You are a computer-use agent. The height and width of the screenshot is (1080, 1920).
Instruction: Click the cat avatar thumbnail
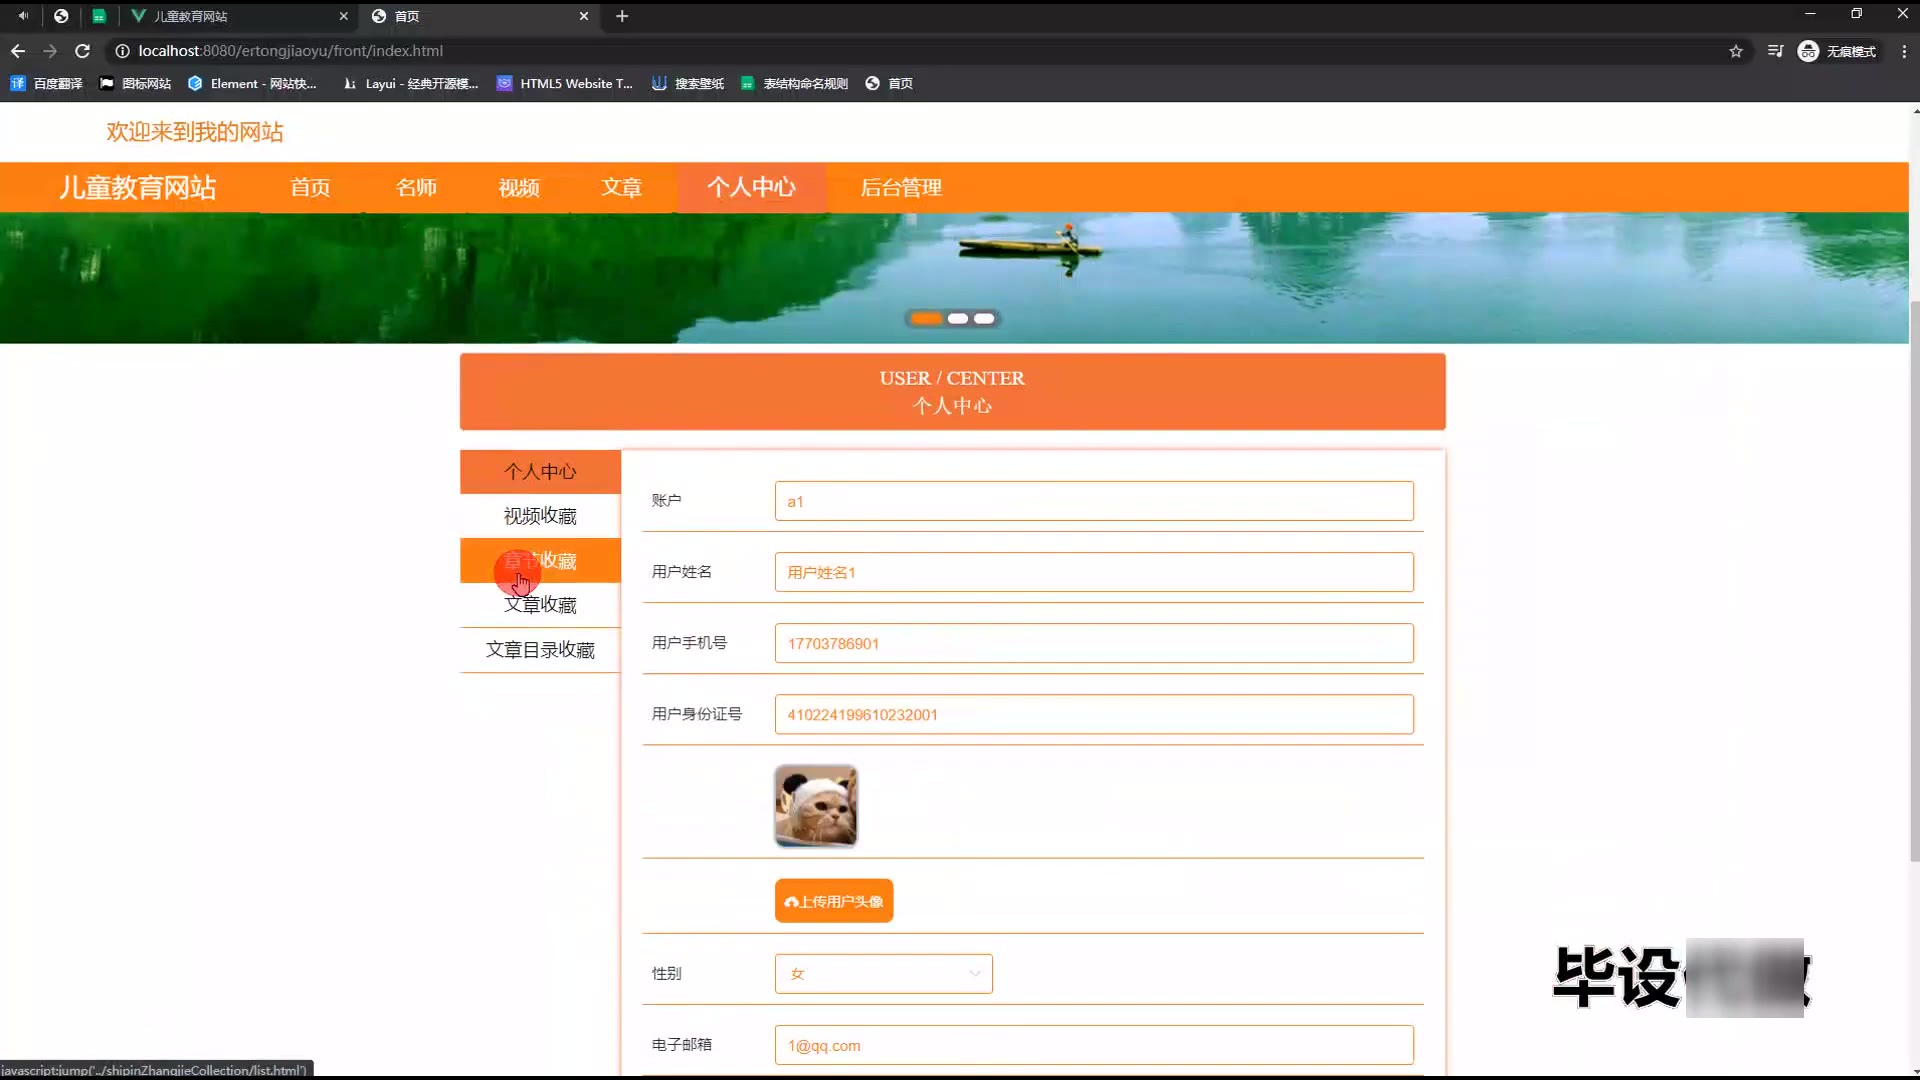(816, 806)
